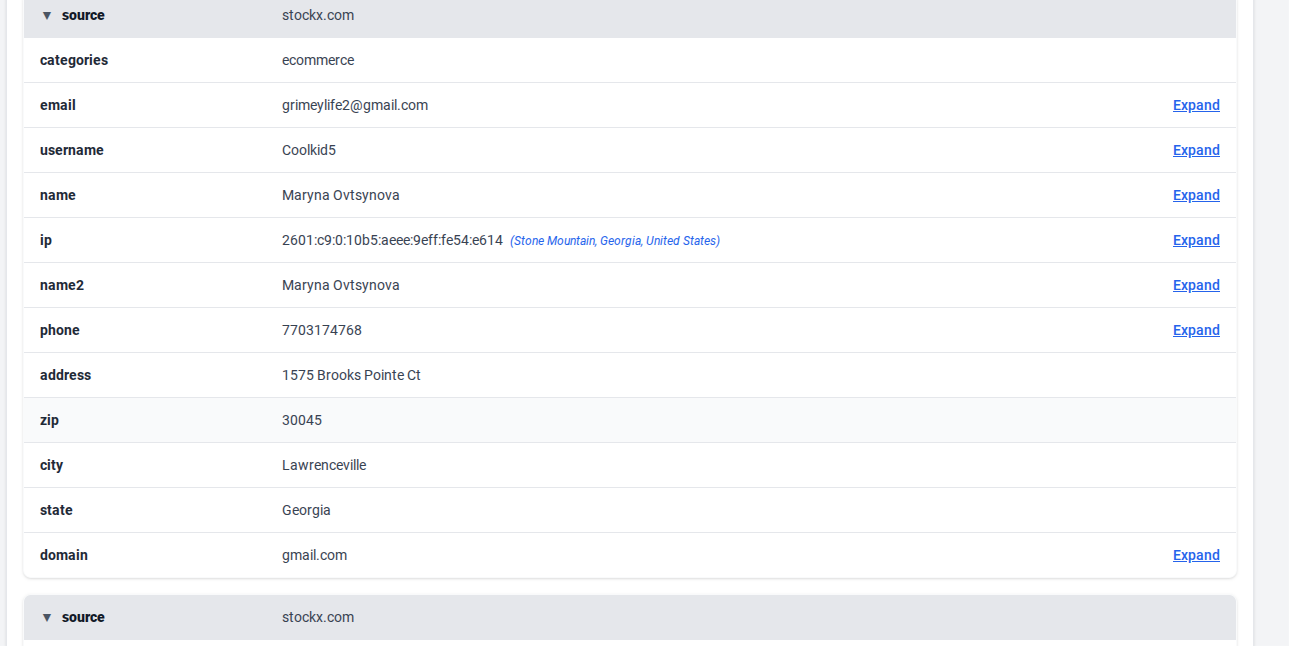Expand the name2 row

[x=1196, y=285]
